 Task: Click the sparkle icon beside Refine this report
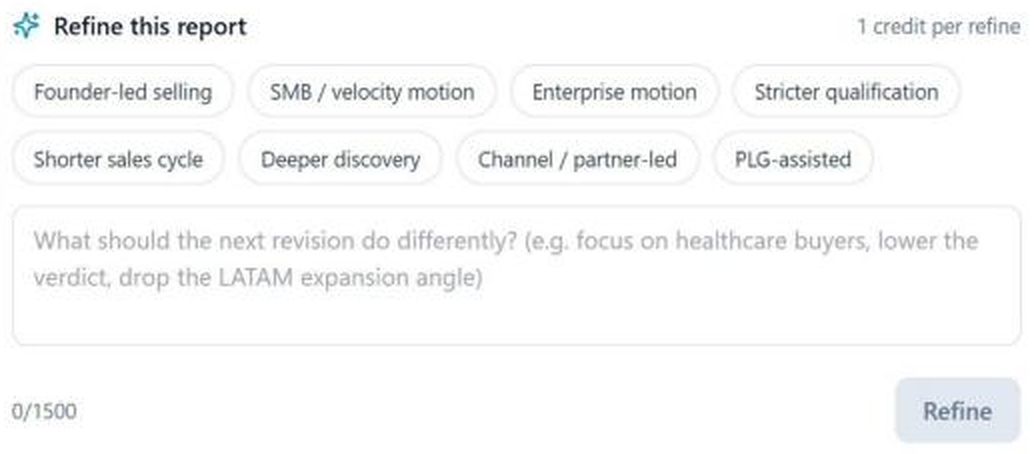click(x=26, y=26)
